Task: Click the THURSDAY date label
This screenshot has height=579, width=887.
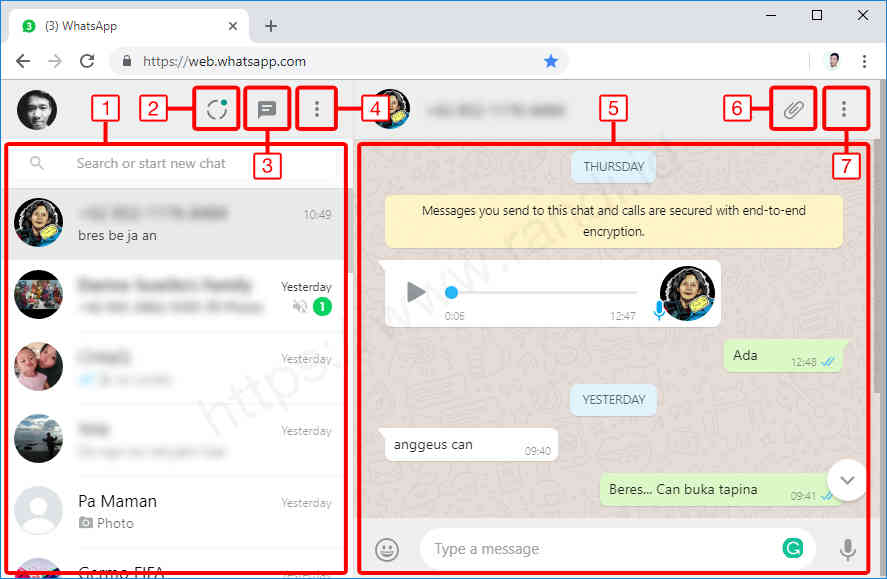Action: pos(614,167)
